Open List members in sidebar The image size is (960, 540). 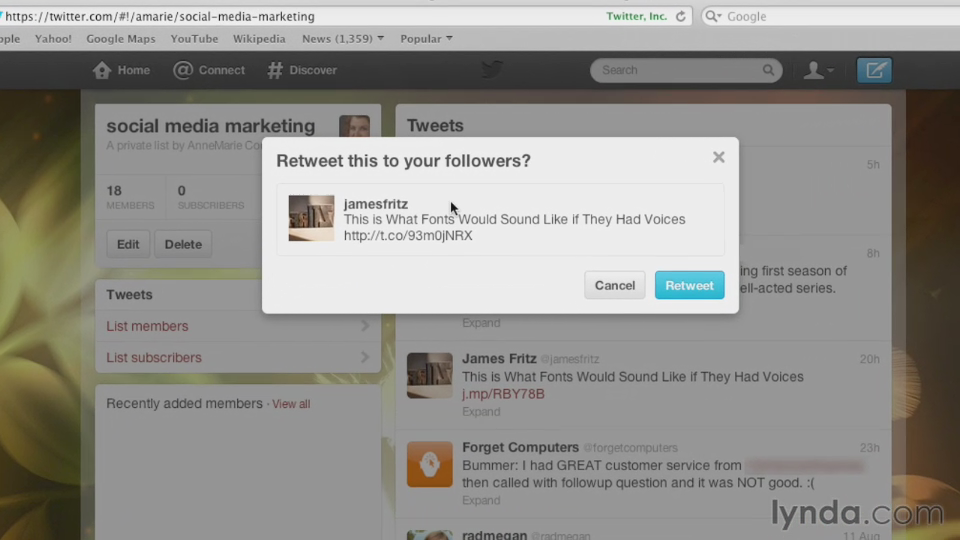(147, 326)
